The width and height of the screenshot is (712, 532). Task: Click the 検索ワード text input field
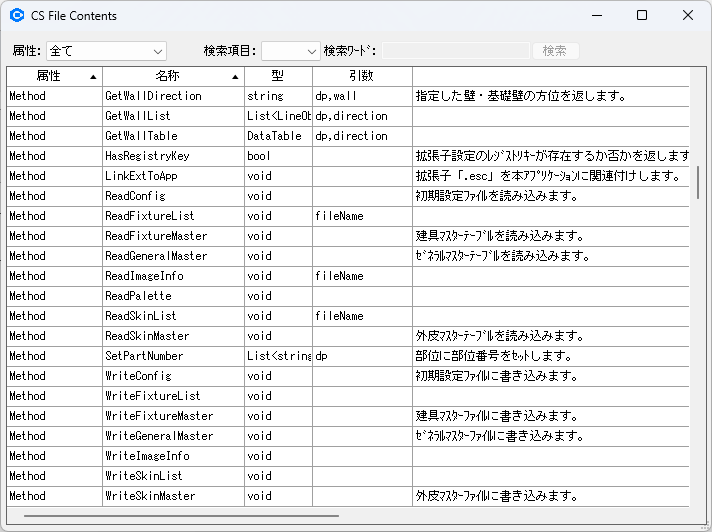[456, 51]
